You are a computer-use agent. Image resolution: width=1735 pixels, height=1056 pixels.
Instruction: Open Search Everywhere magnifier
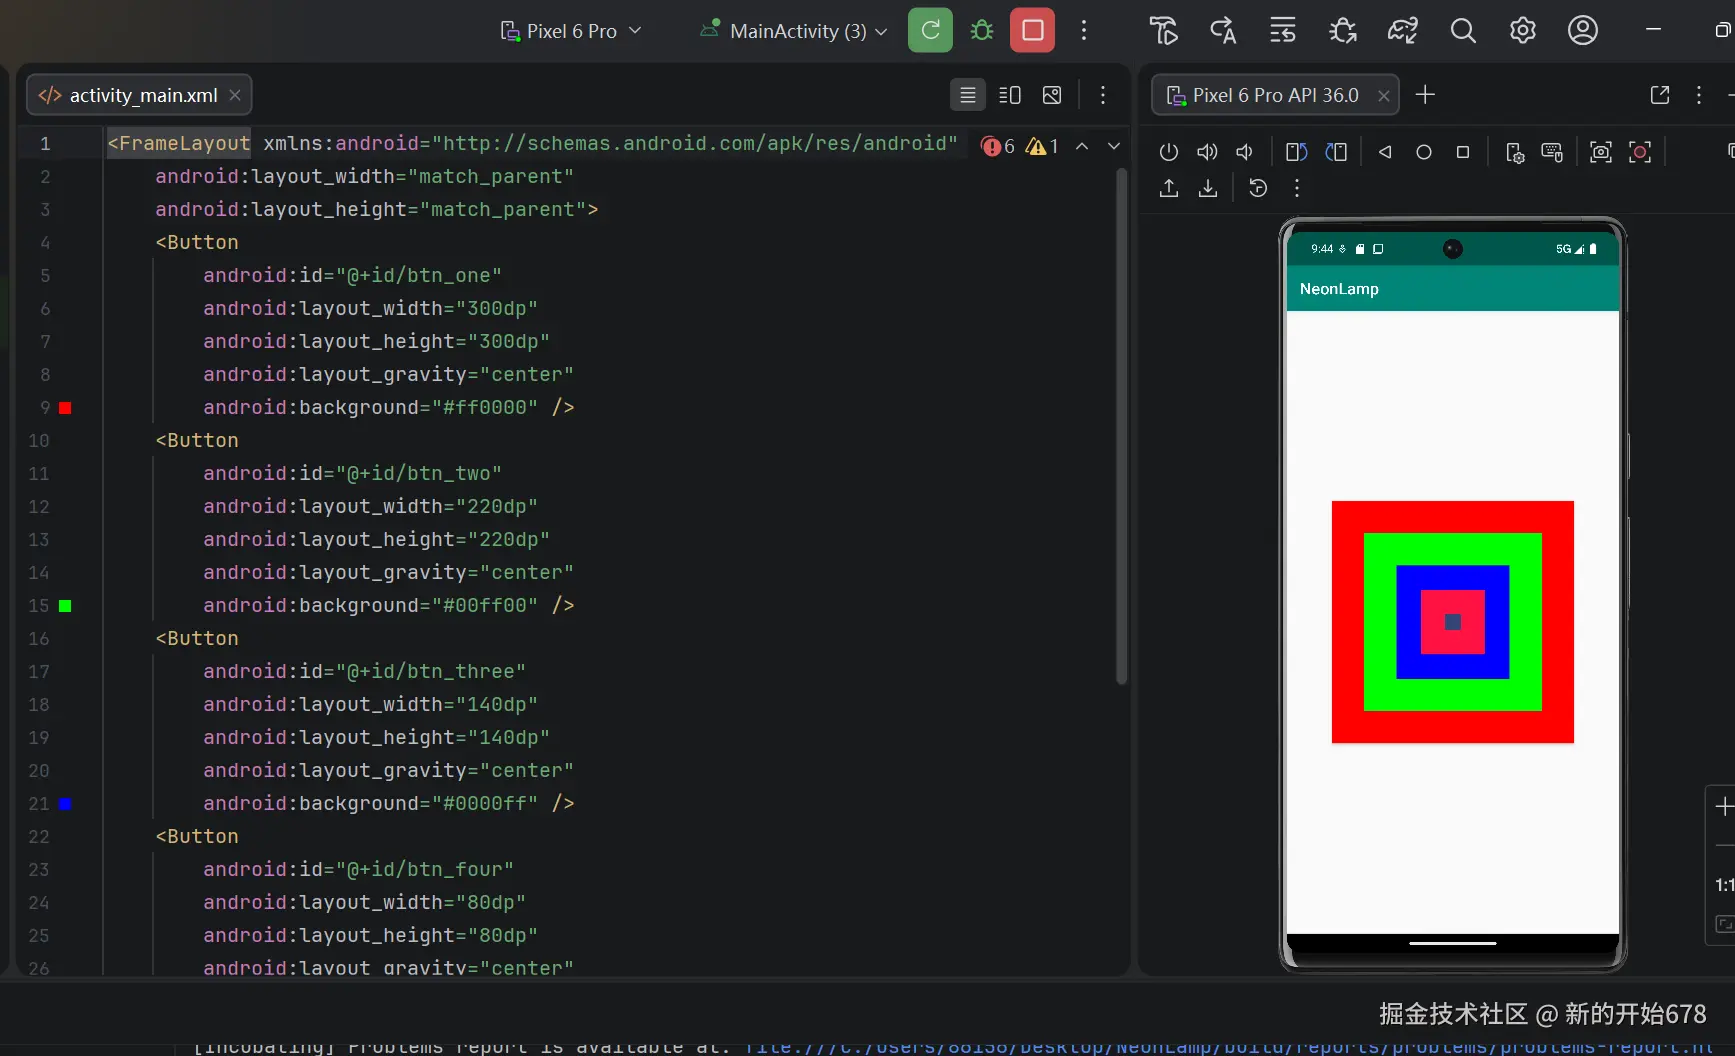[x=1463, y=31]
